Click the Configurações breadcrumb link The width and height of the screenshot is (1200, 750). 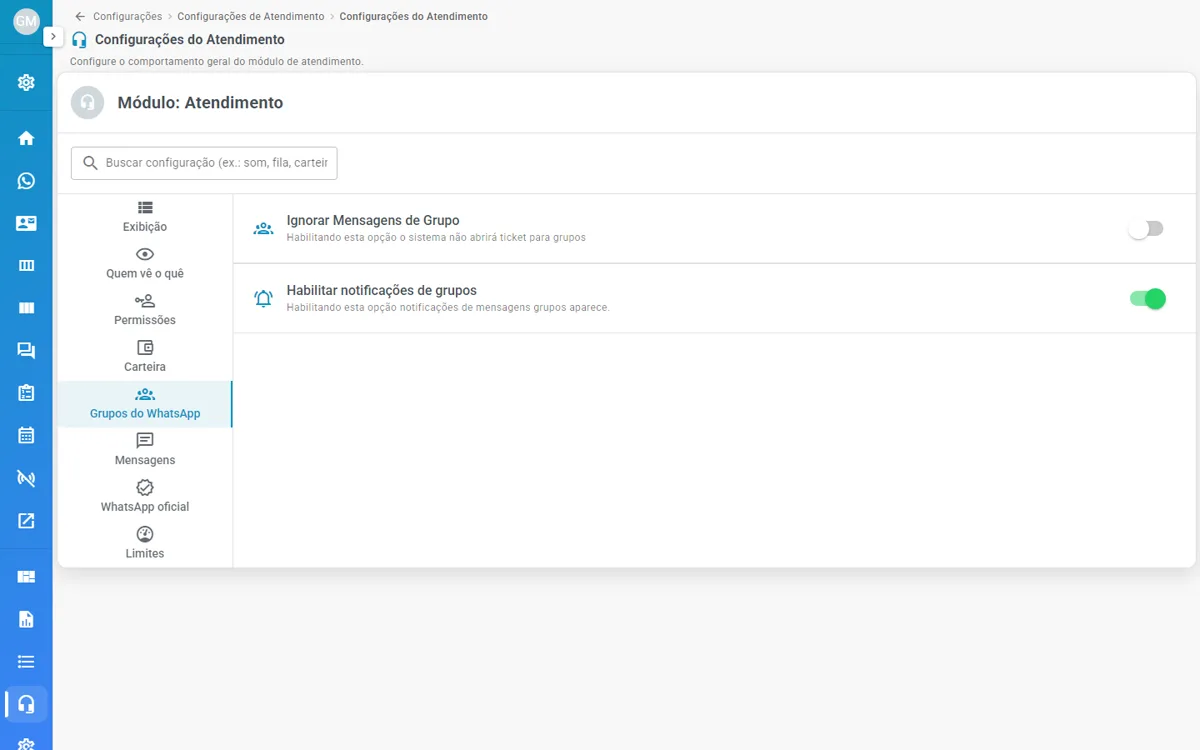point(127,17)
